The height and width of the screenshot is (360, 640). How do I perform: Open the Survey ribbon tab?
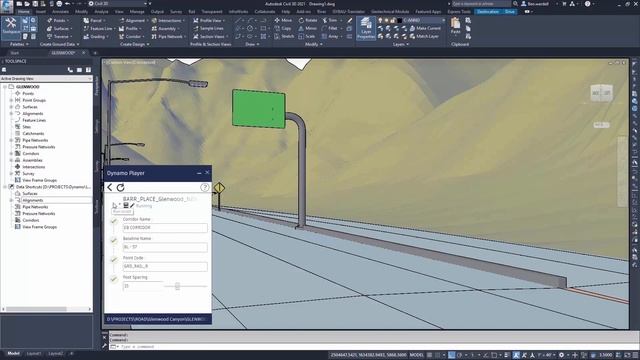click(x=176, y=12)
